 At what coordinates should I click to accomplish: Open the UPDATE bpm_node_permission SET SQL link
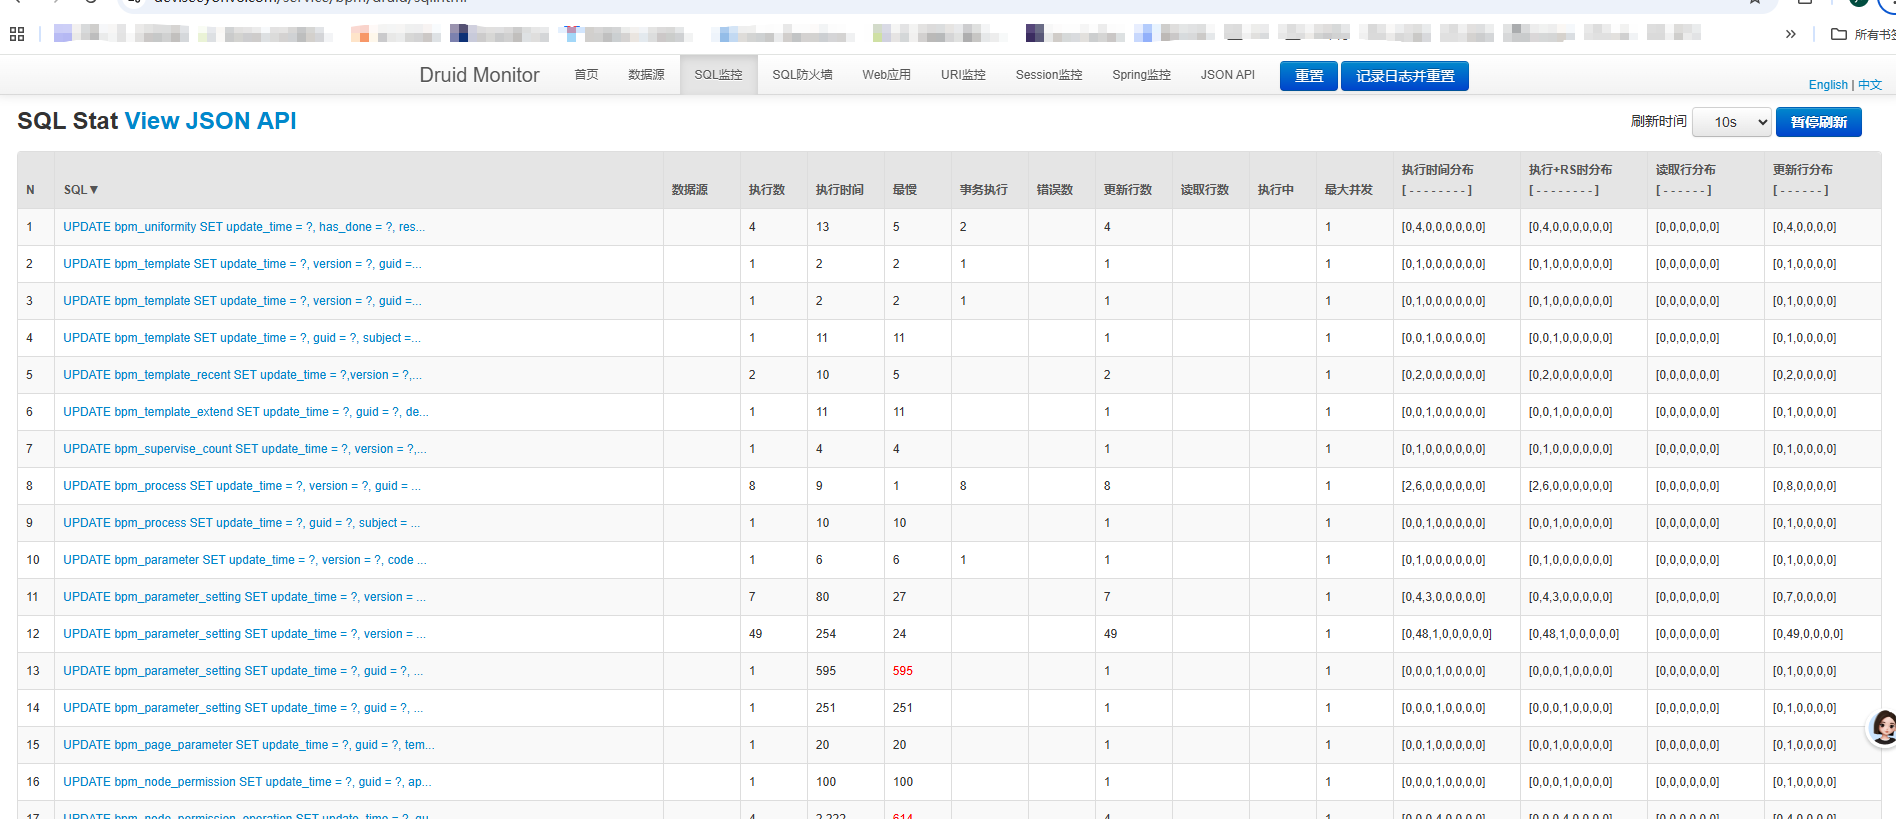click(x=247, y=782)
